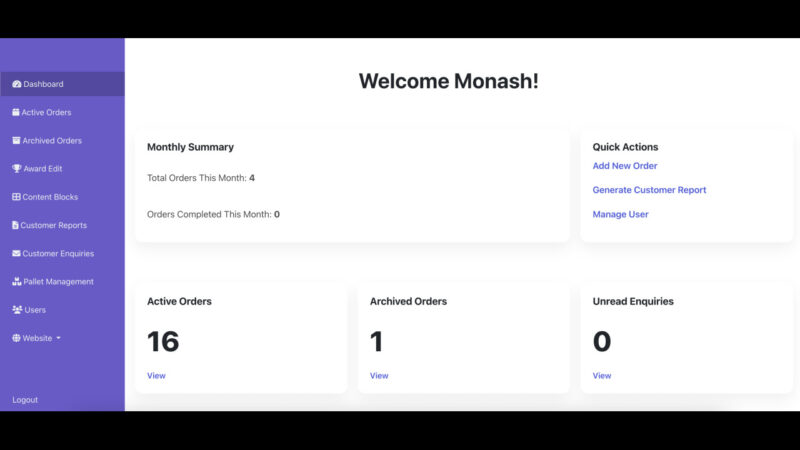View the Unread Enquiries list
Screen dimensions: 800x450
[601, 376]
